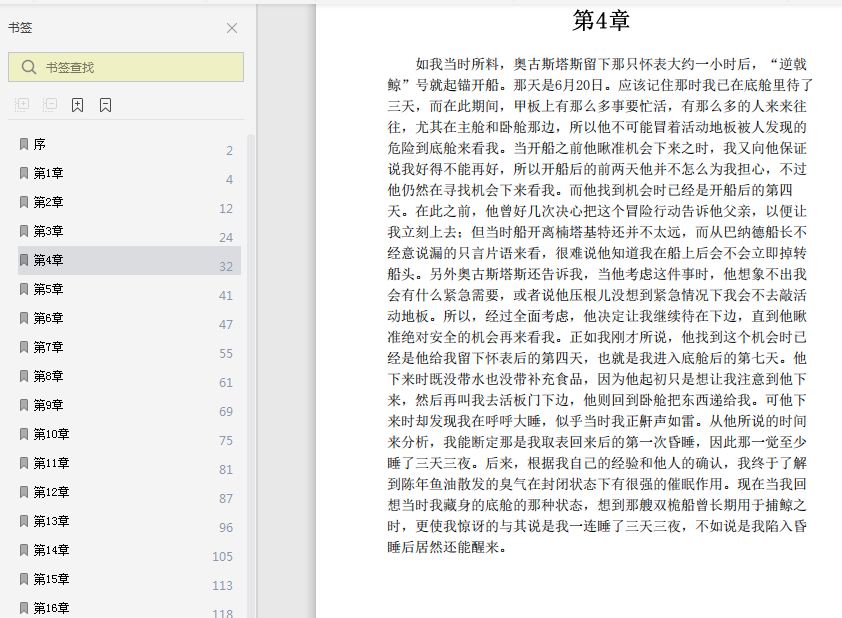
Task: Select the 第13章 bookmark
Action: click(129, 521)
